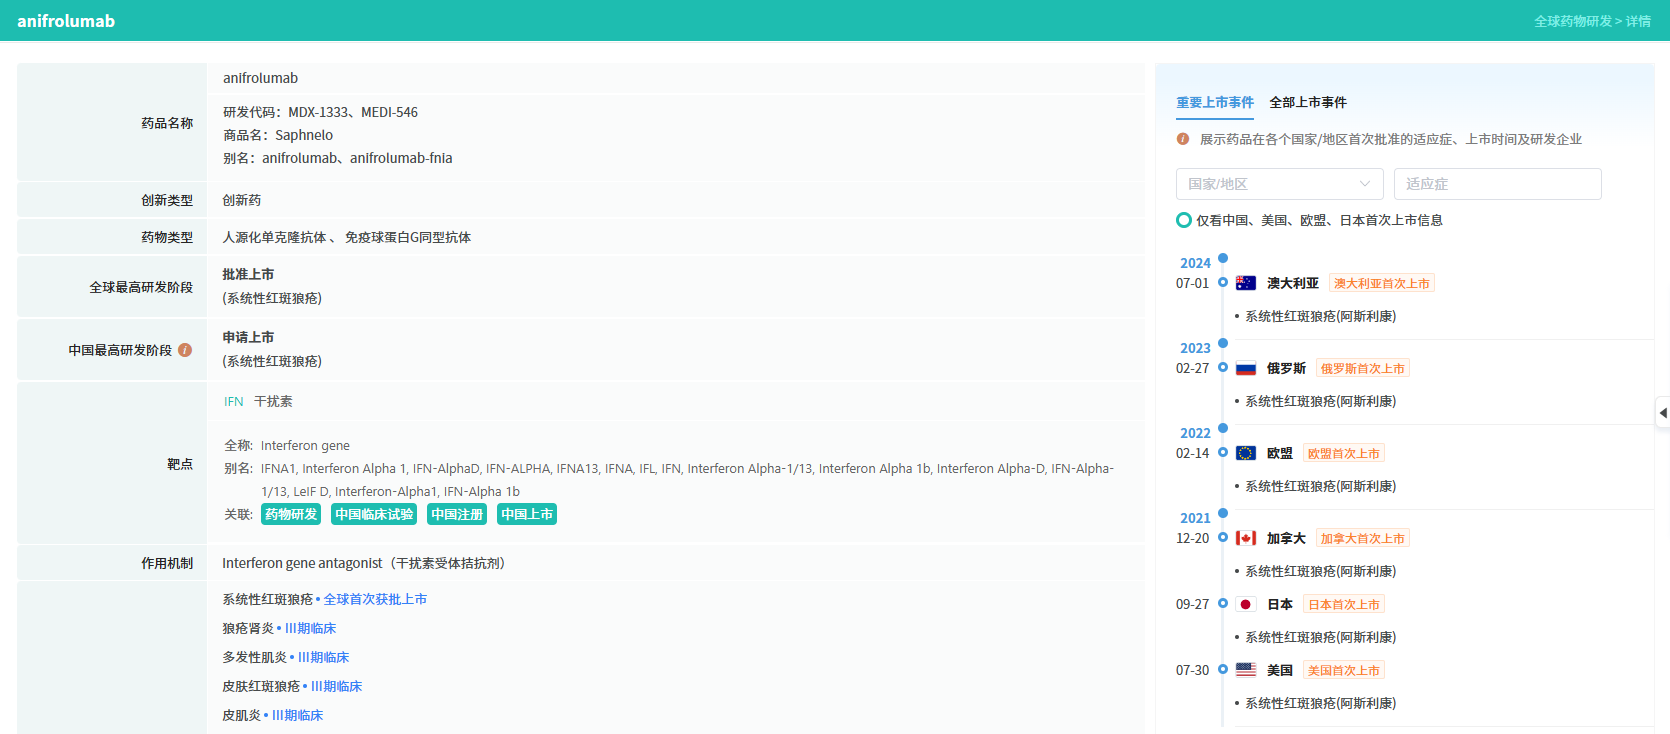Click the 日本首次上市 tag
Image resolution: width=1670 pixels, height=734 pixels.
pyautogui.click(x=1344, y=604)
